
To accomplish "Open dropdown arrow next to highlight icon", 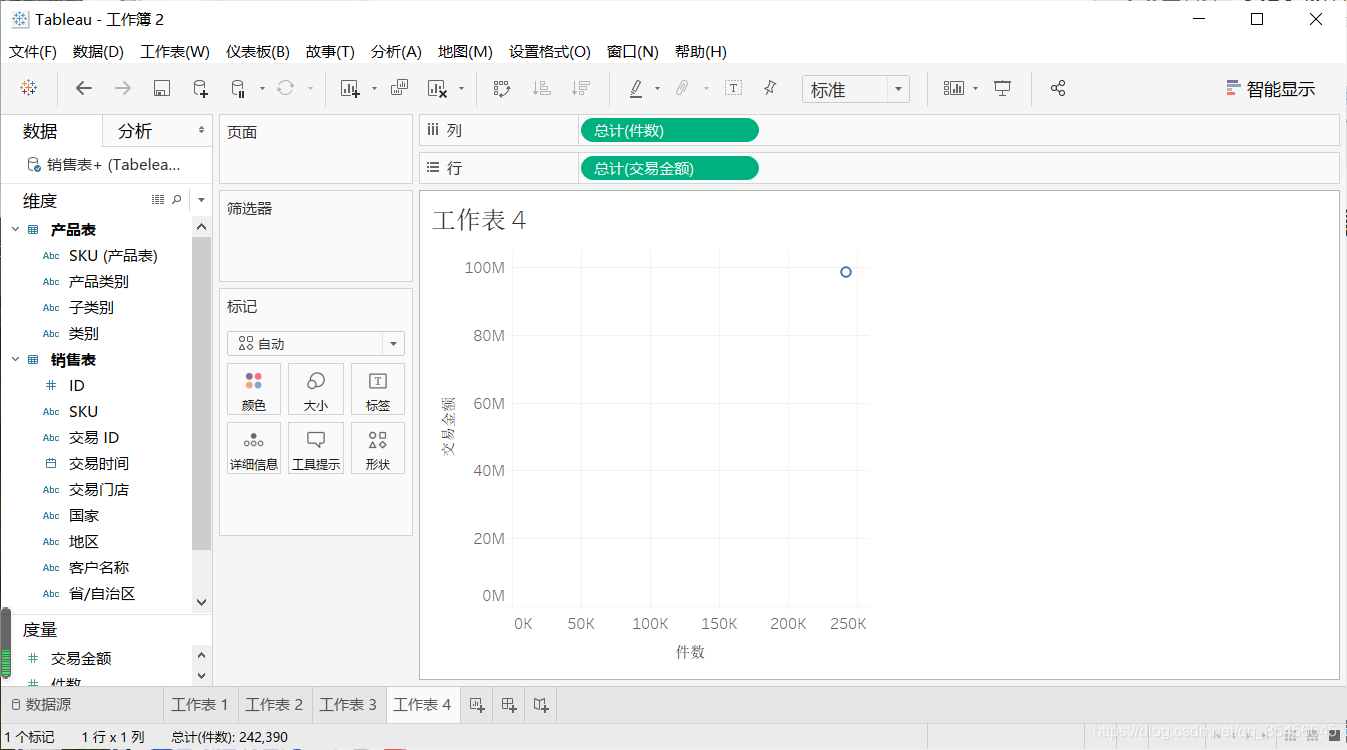I will pyautogui.click(x=657, y=88).
